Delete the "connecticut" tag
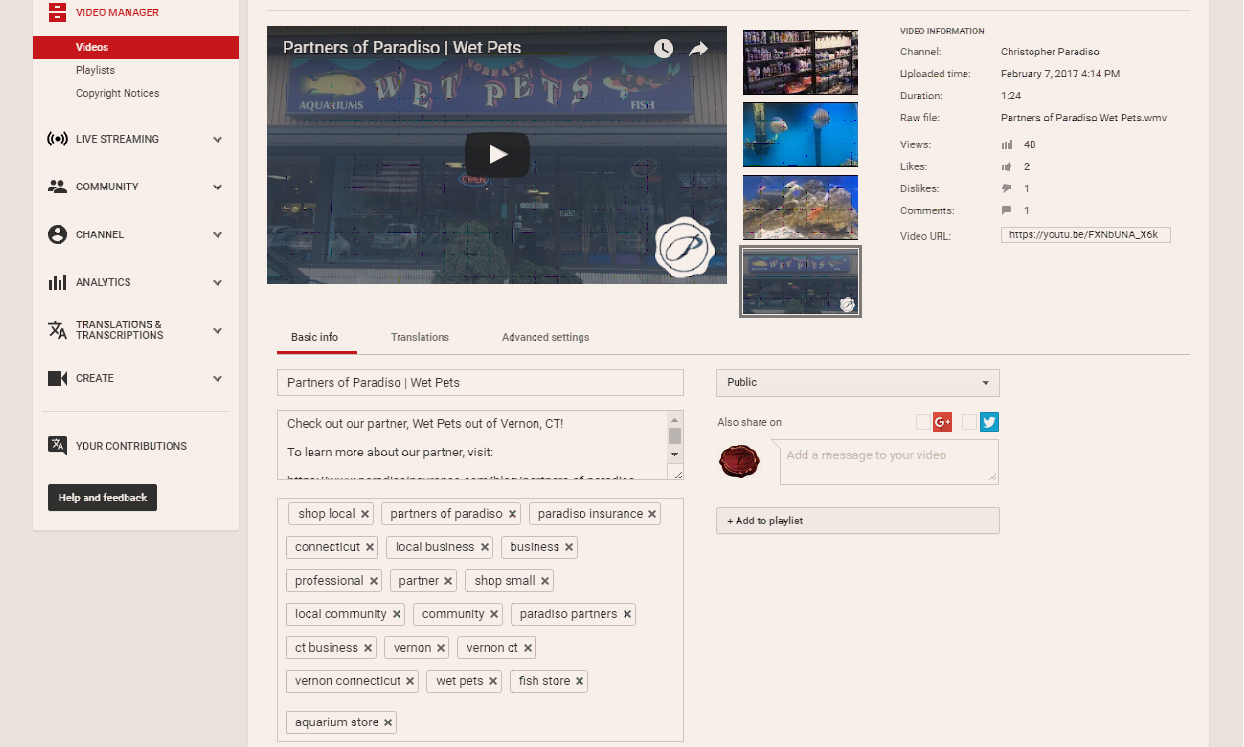 point(370,547)
